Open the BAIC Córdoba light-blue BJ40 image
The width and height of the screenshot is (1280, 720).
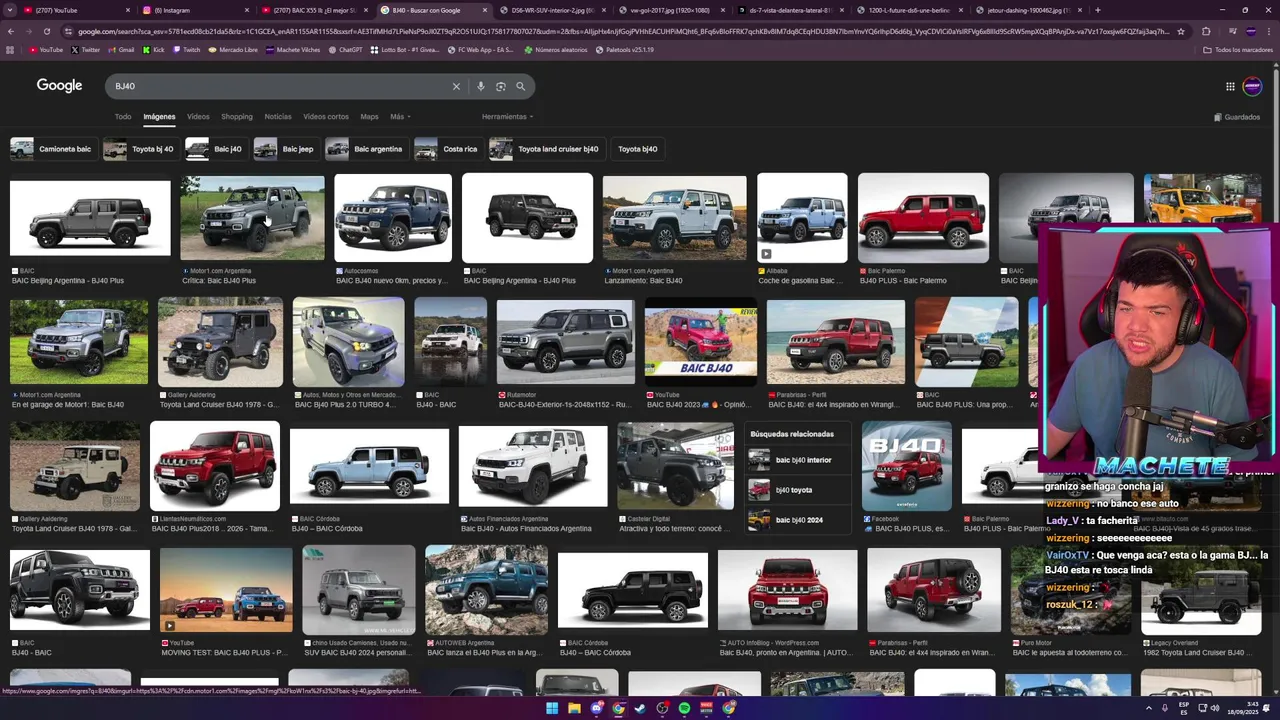(x=369, y=466)
